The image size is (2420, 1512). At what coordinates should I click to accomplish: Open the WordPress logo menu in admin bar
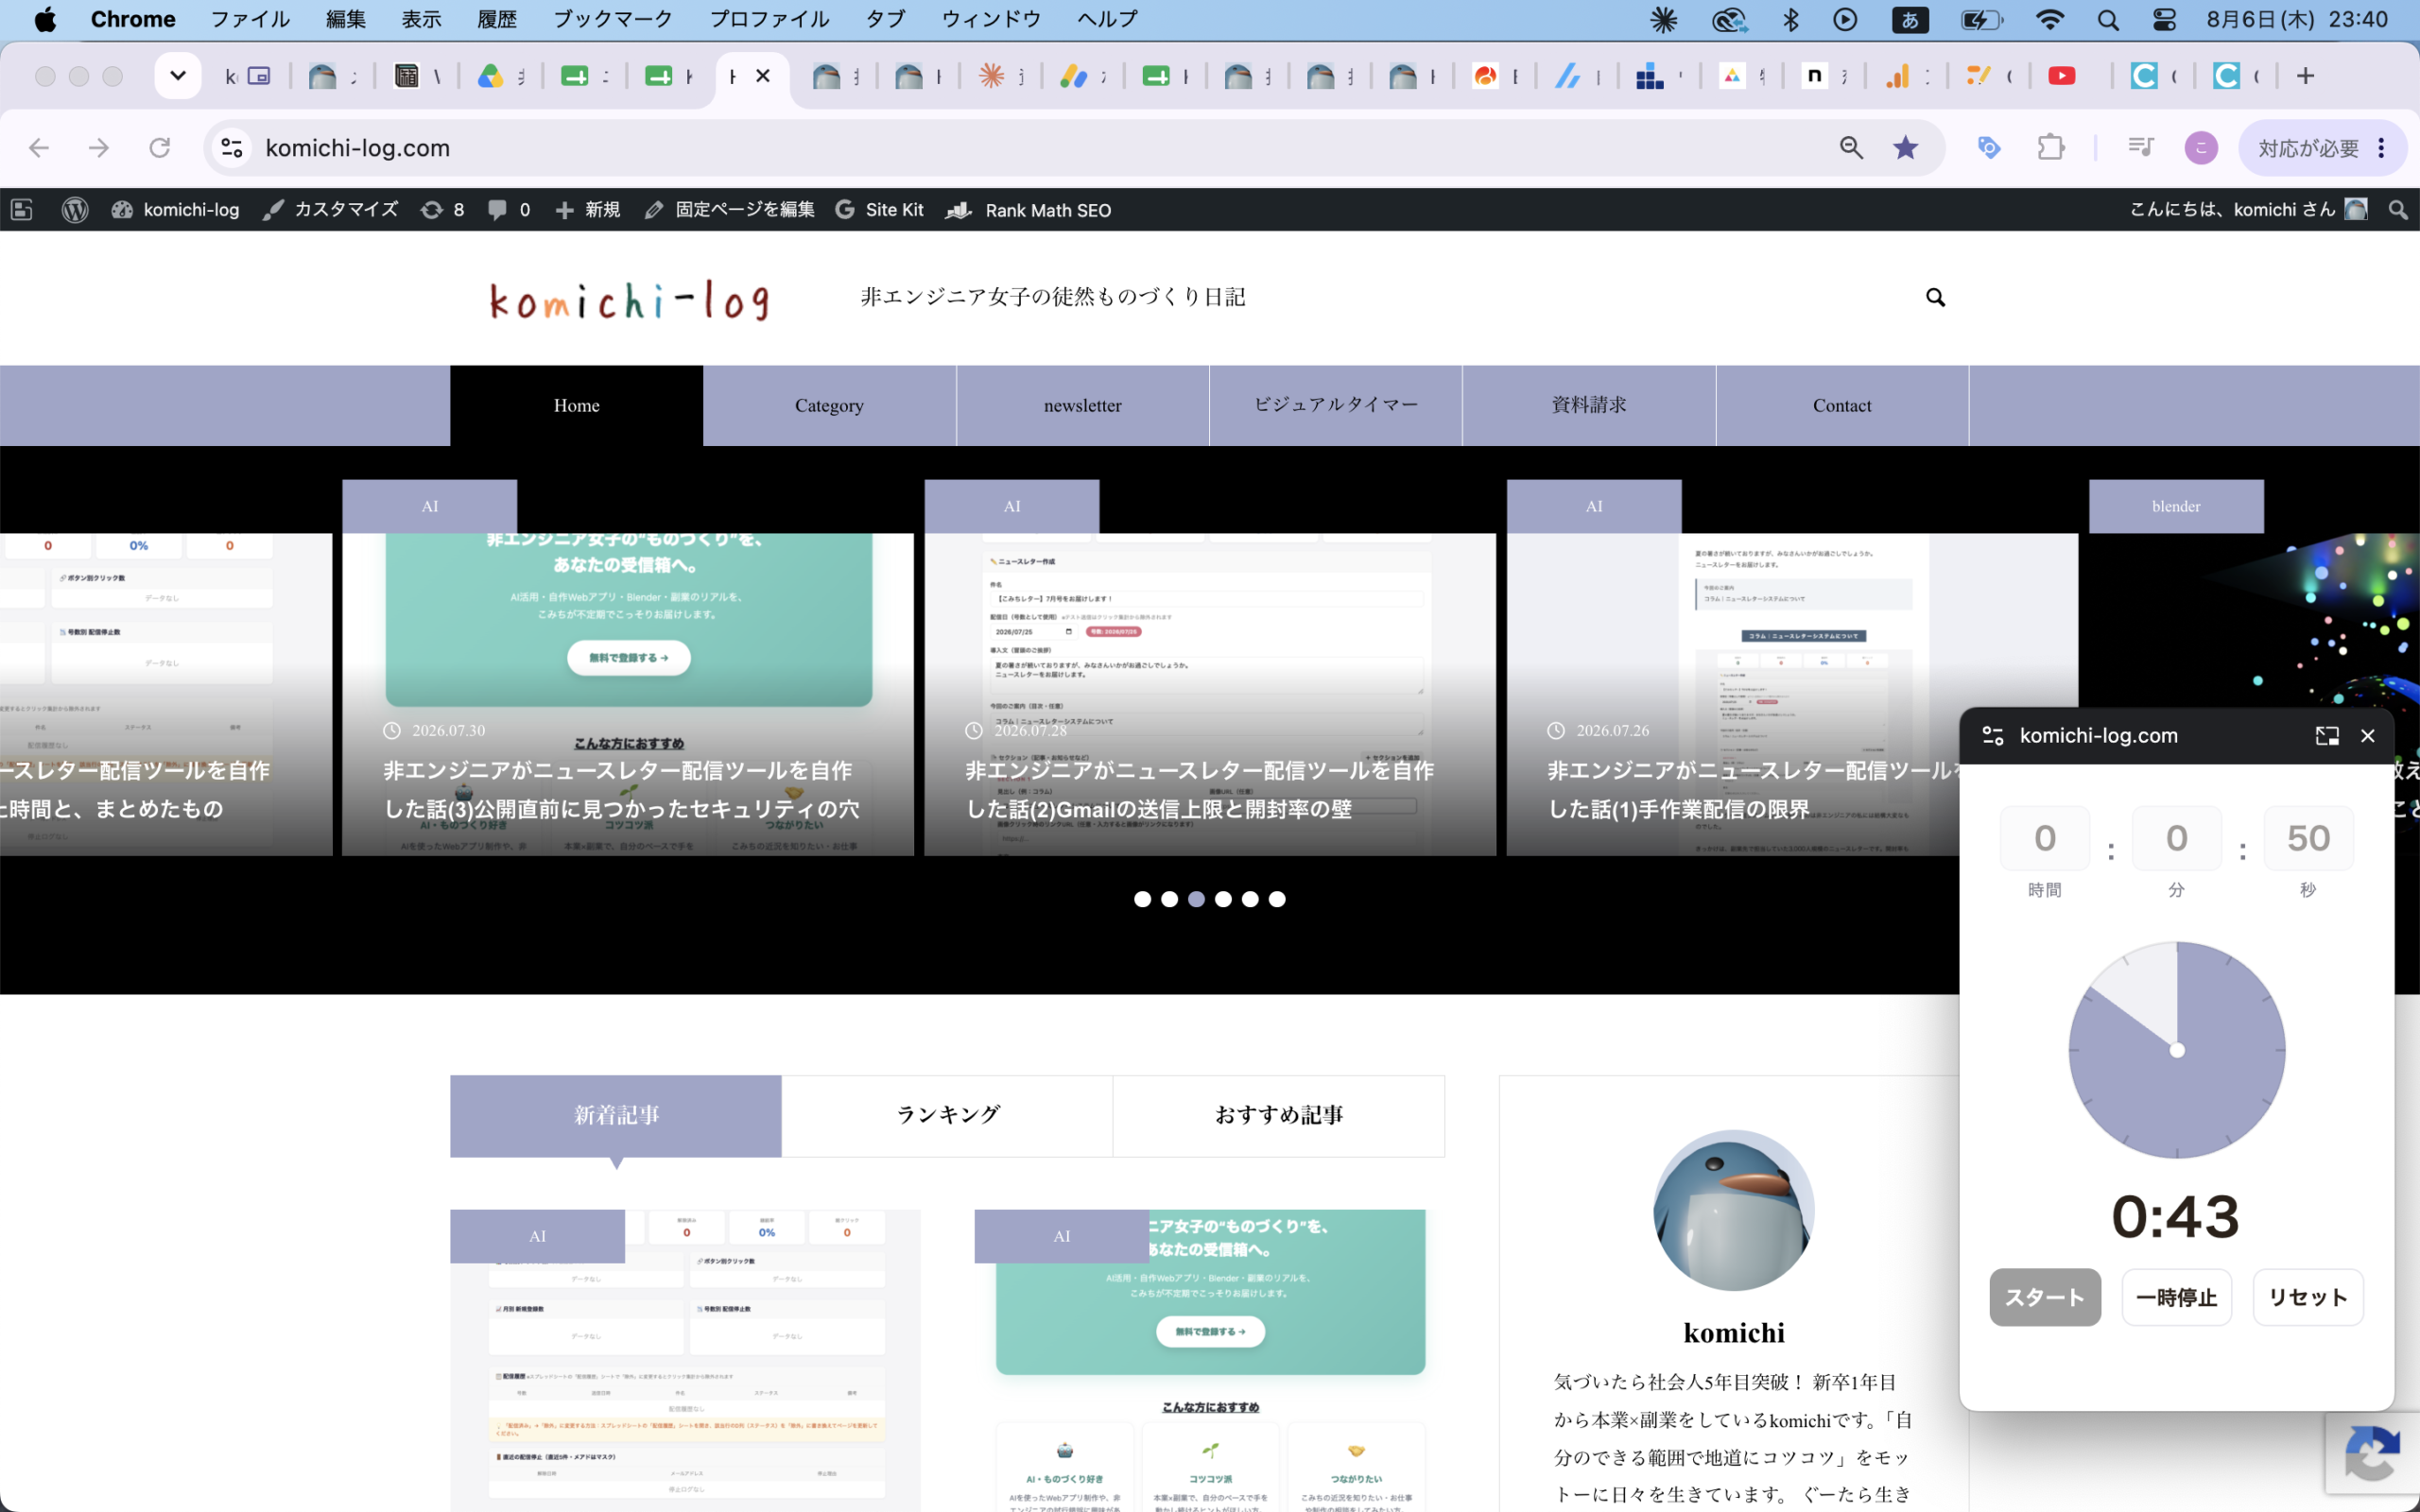click(x=75, y=210)
